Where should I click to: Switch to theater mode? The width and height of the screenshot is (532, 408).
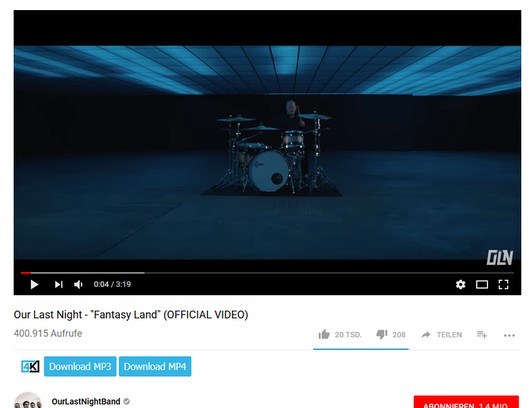(482, 285)
